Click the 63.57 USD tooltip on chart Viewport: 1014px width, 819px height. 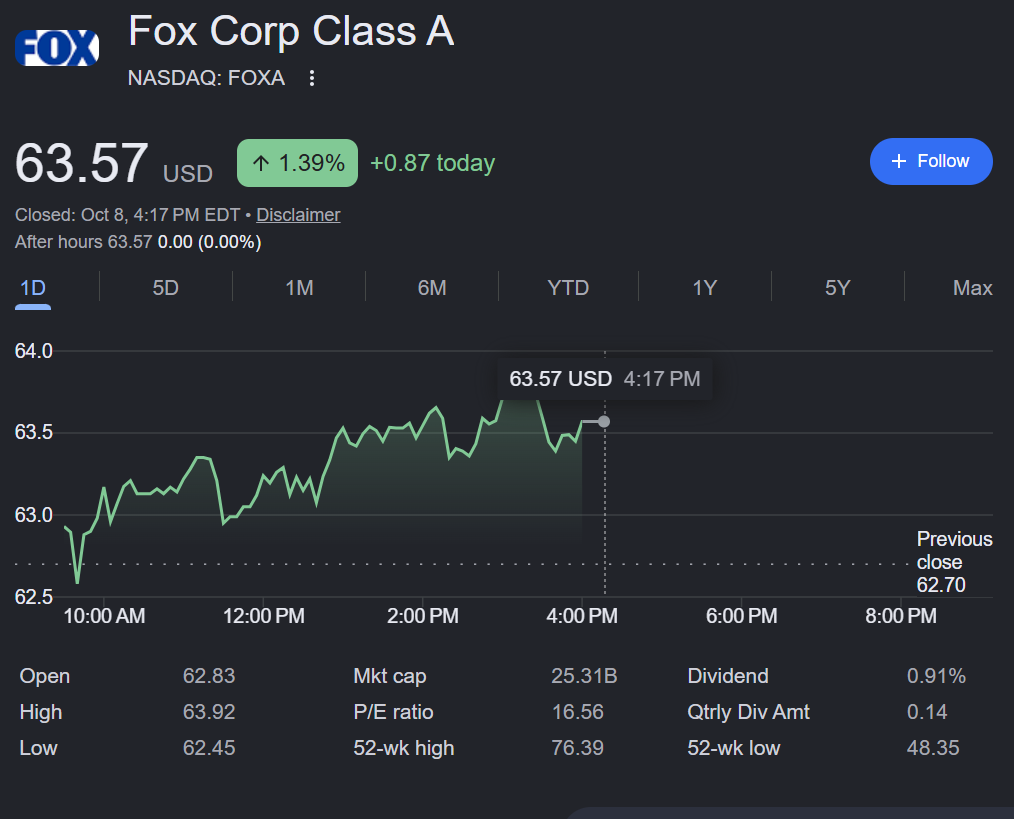[605, 378]
